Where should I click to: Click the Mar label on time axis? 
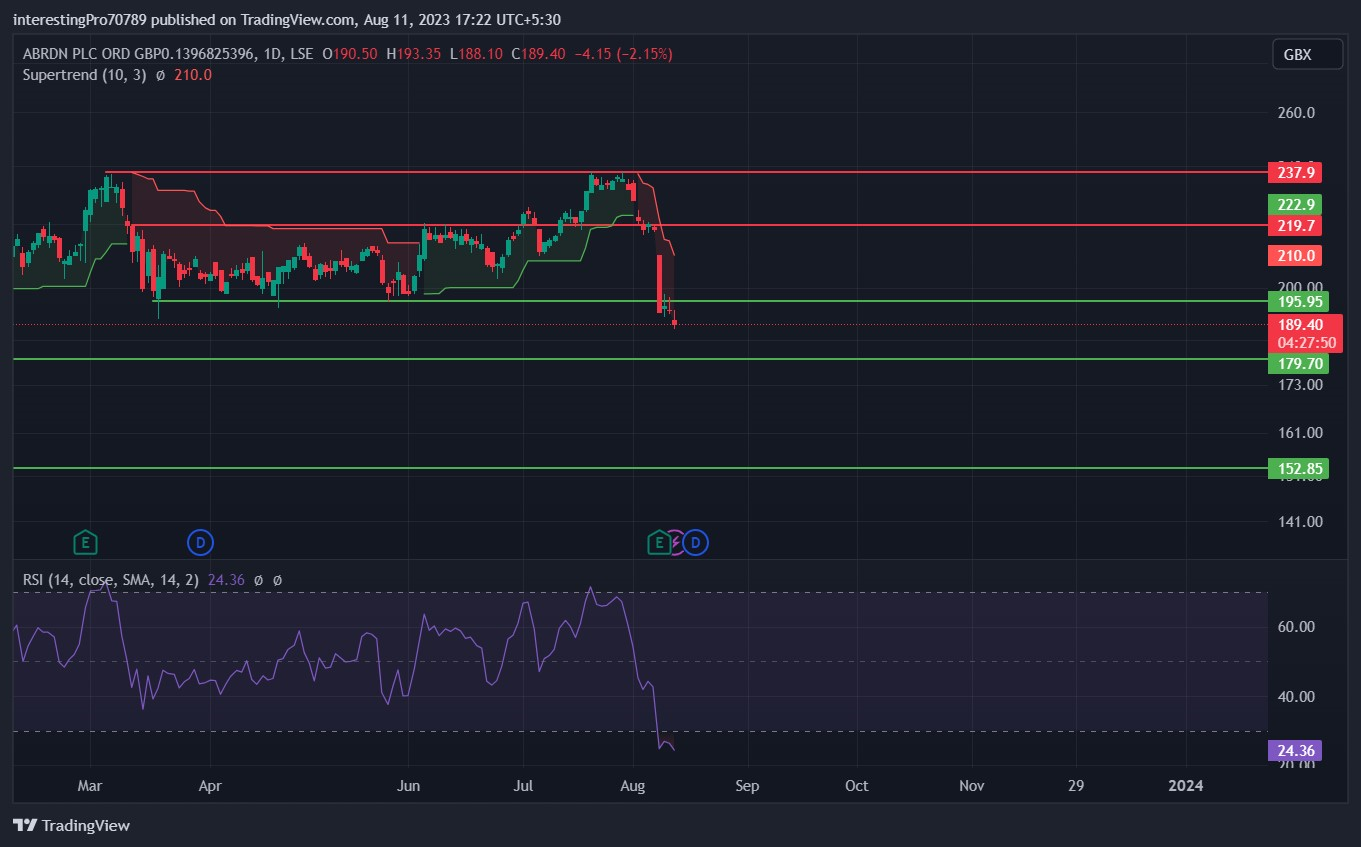point(91,786)
